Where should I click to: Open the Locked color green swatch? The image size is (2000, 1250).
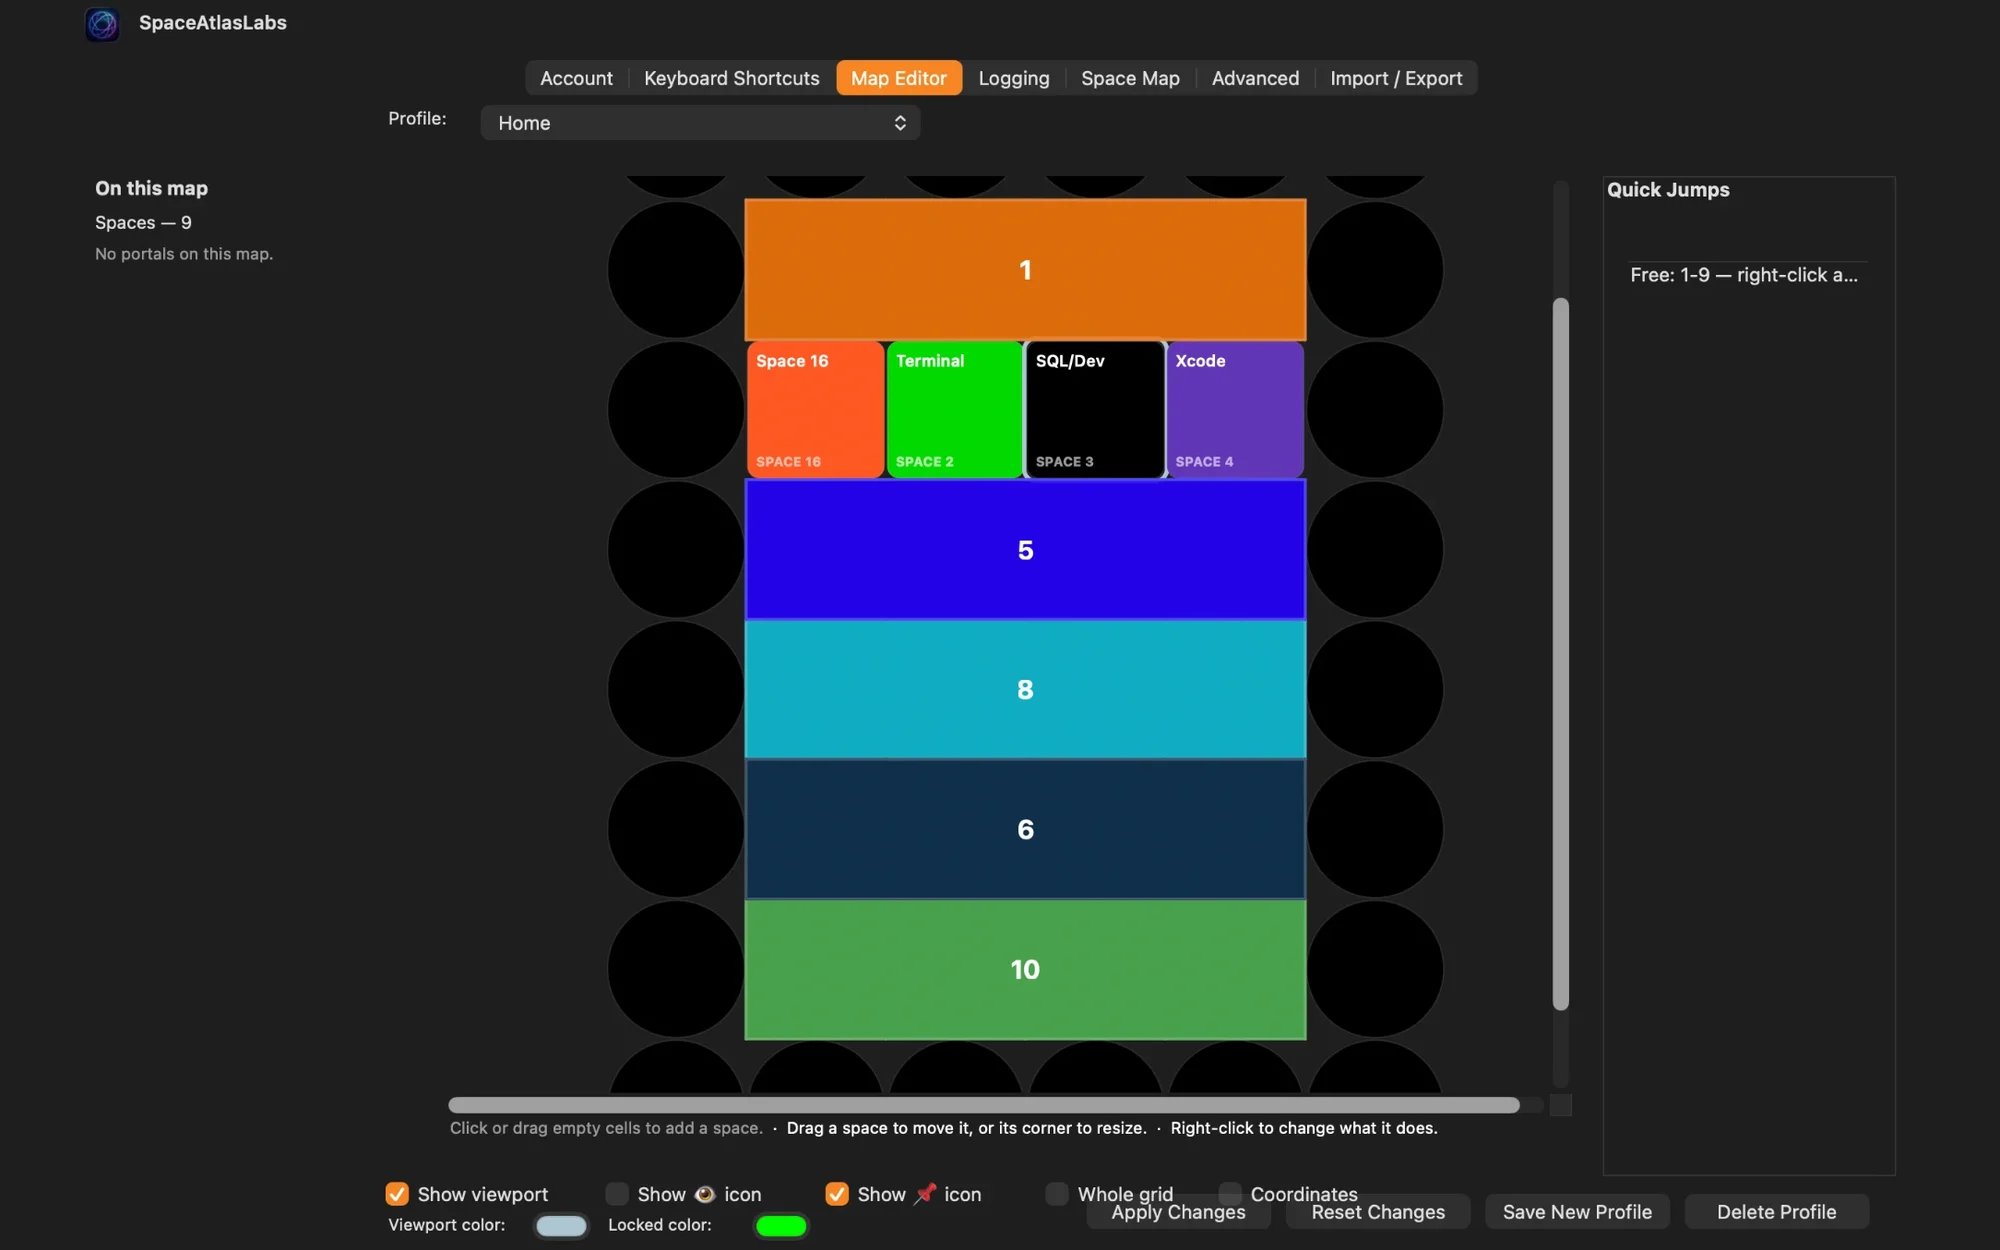(781, 1226)
